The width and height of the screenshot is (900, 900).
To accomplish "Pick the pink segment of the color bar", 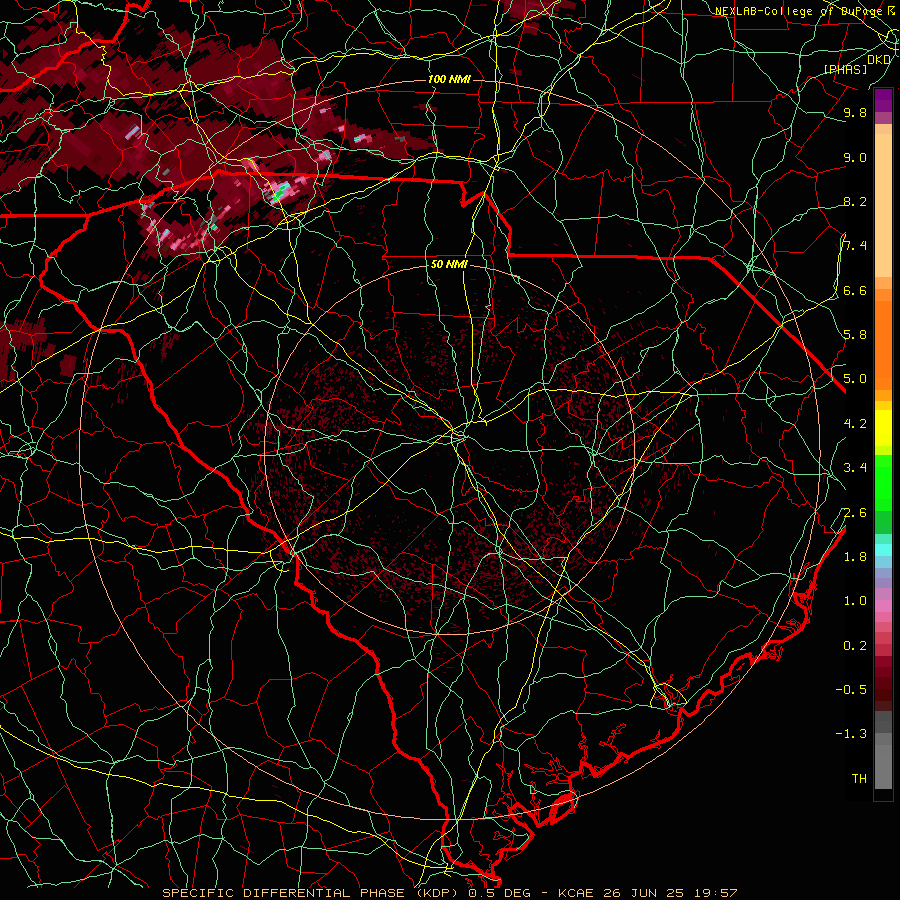I will point(883,606).
